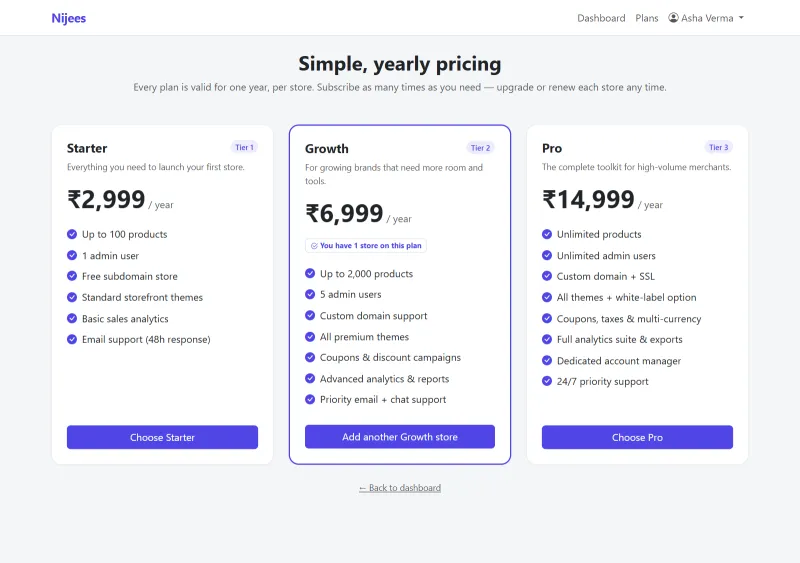Click the Choose Starter button
This screenshot has height=563, width=800.
(162, 437)
